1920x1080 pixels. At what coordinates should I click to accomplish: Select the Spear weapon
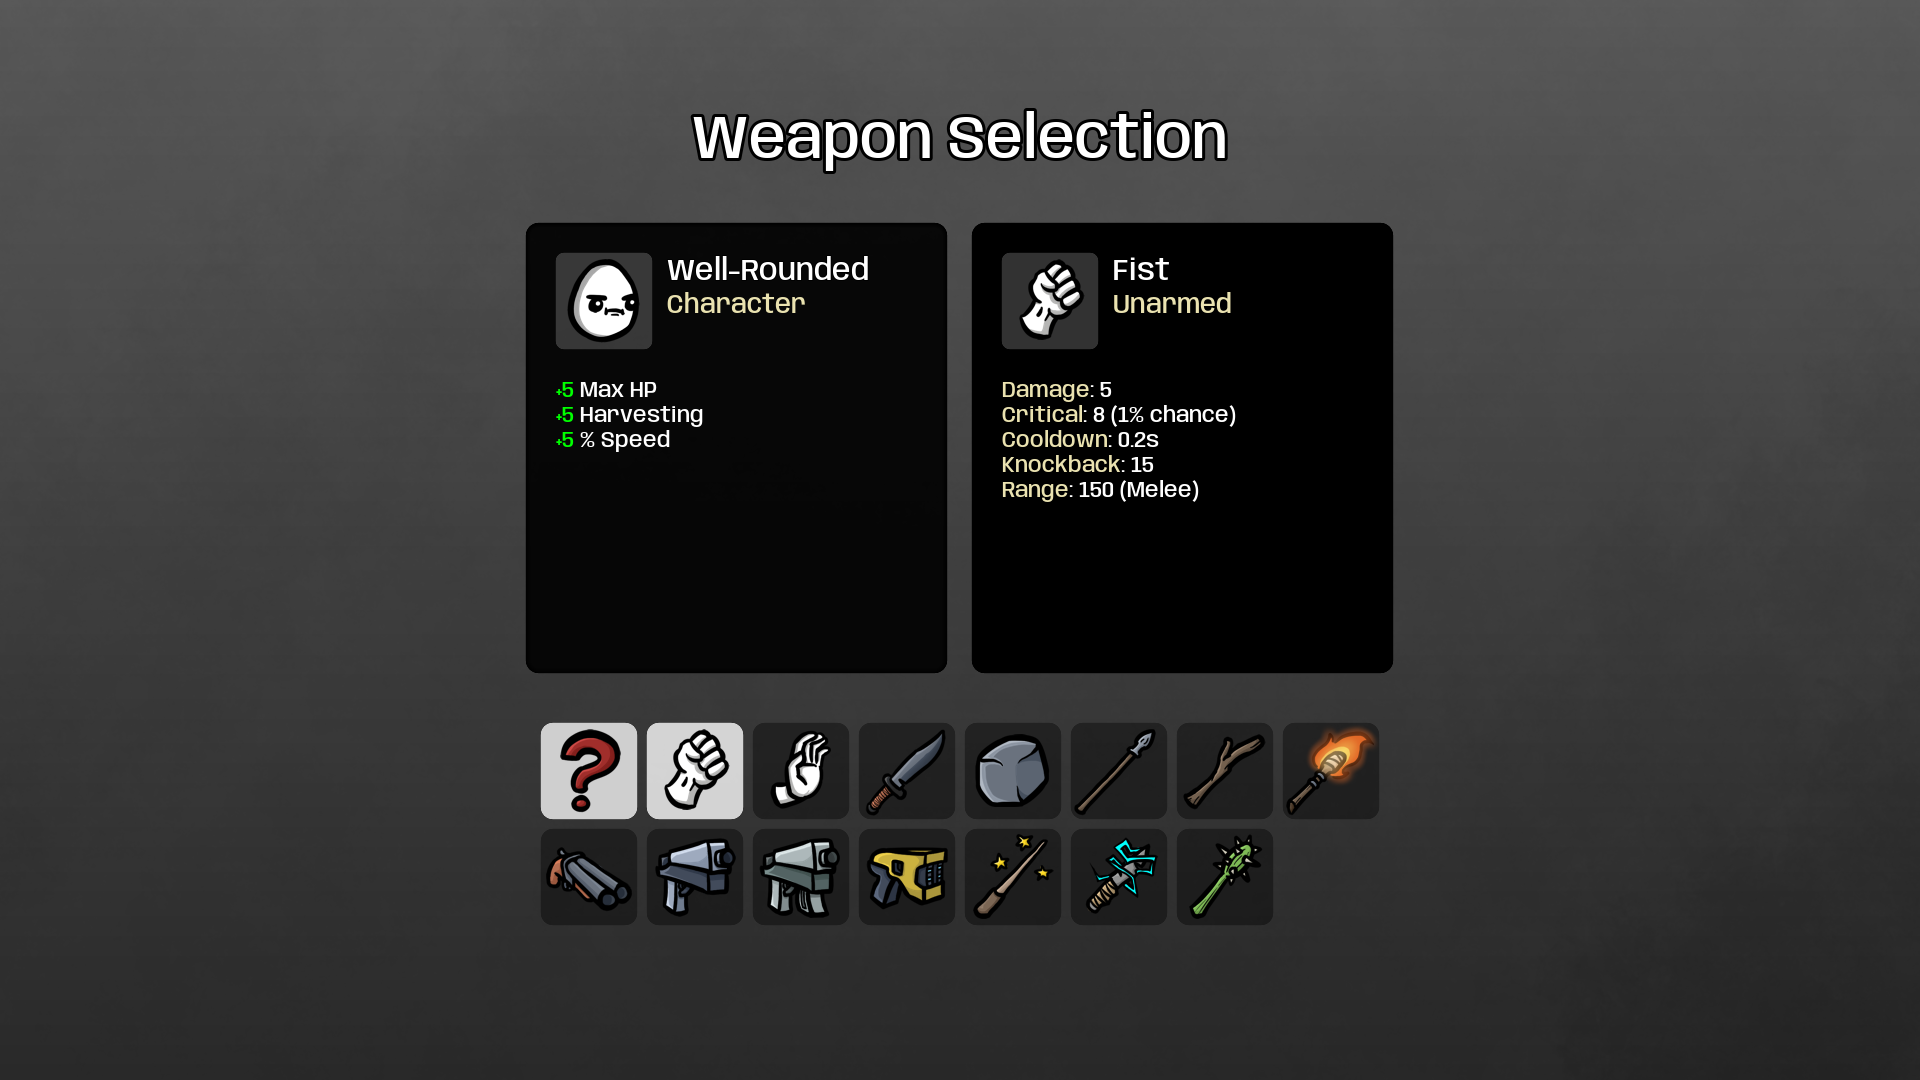click(x=1119, y=771)
